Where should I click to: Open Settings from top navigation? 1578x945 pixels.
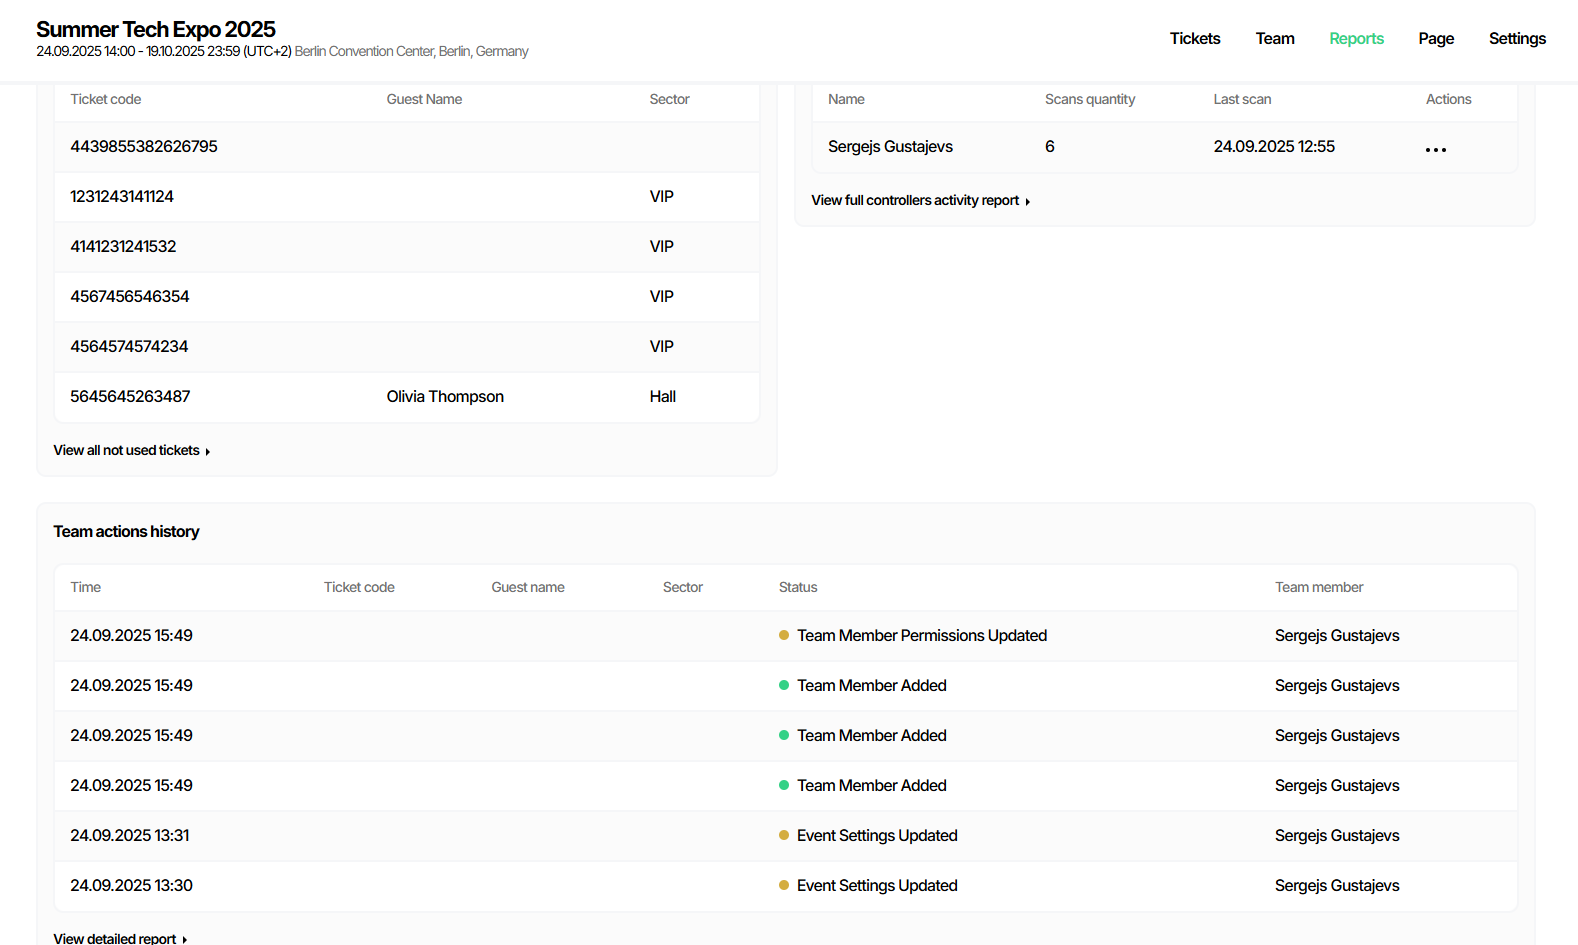[x=1517, y=38]
